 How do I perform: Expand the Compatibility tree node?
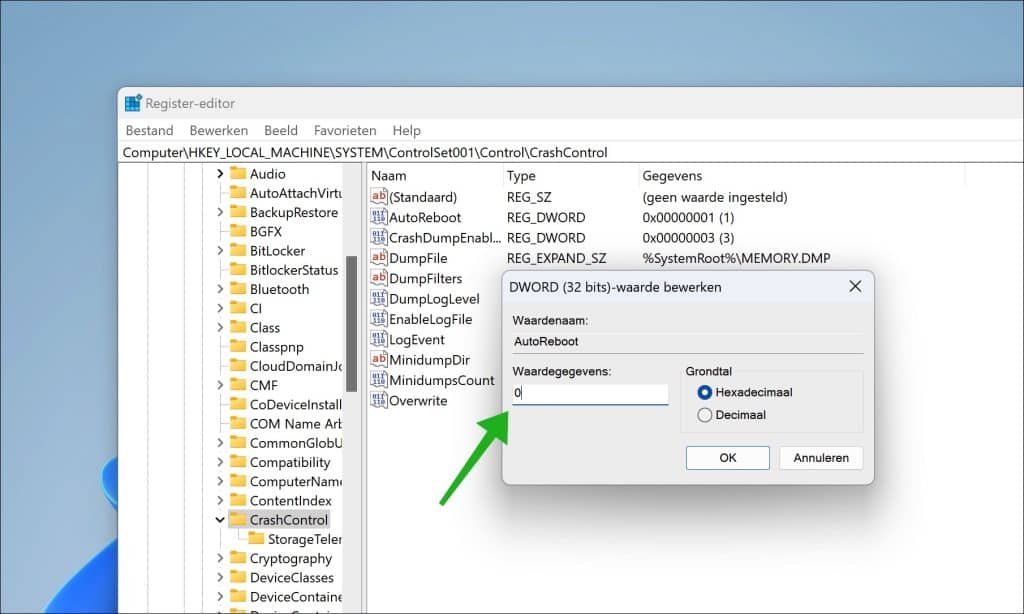click(220, 462)
